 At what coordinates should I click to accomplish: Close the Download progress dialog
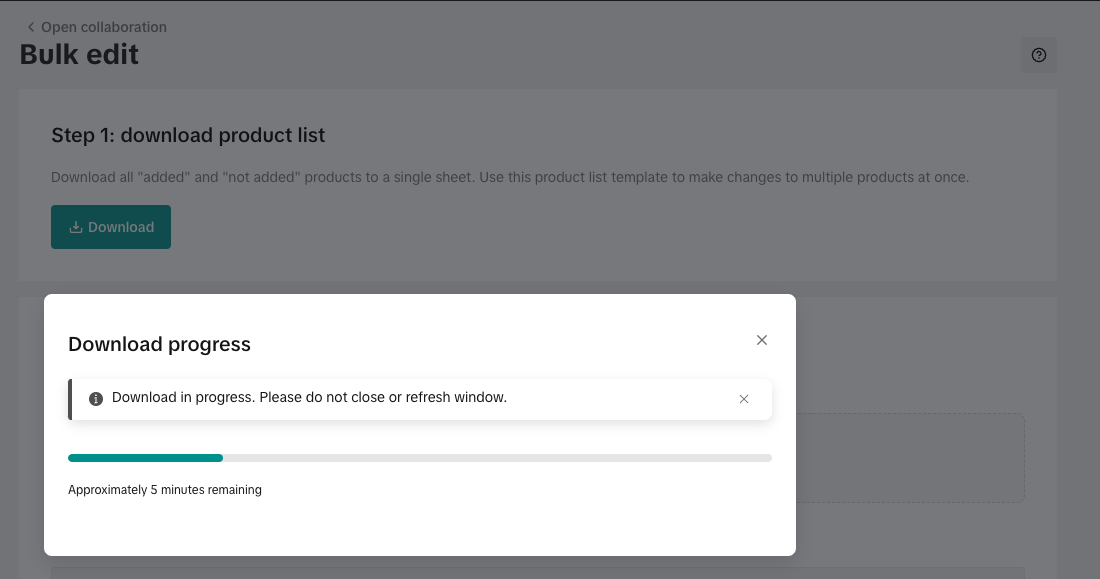point(762,340)
